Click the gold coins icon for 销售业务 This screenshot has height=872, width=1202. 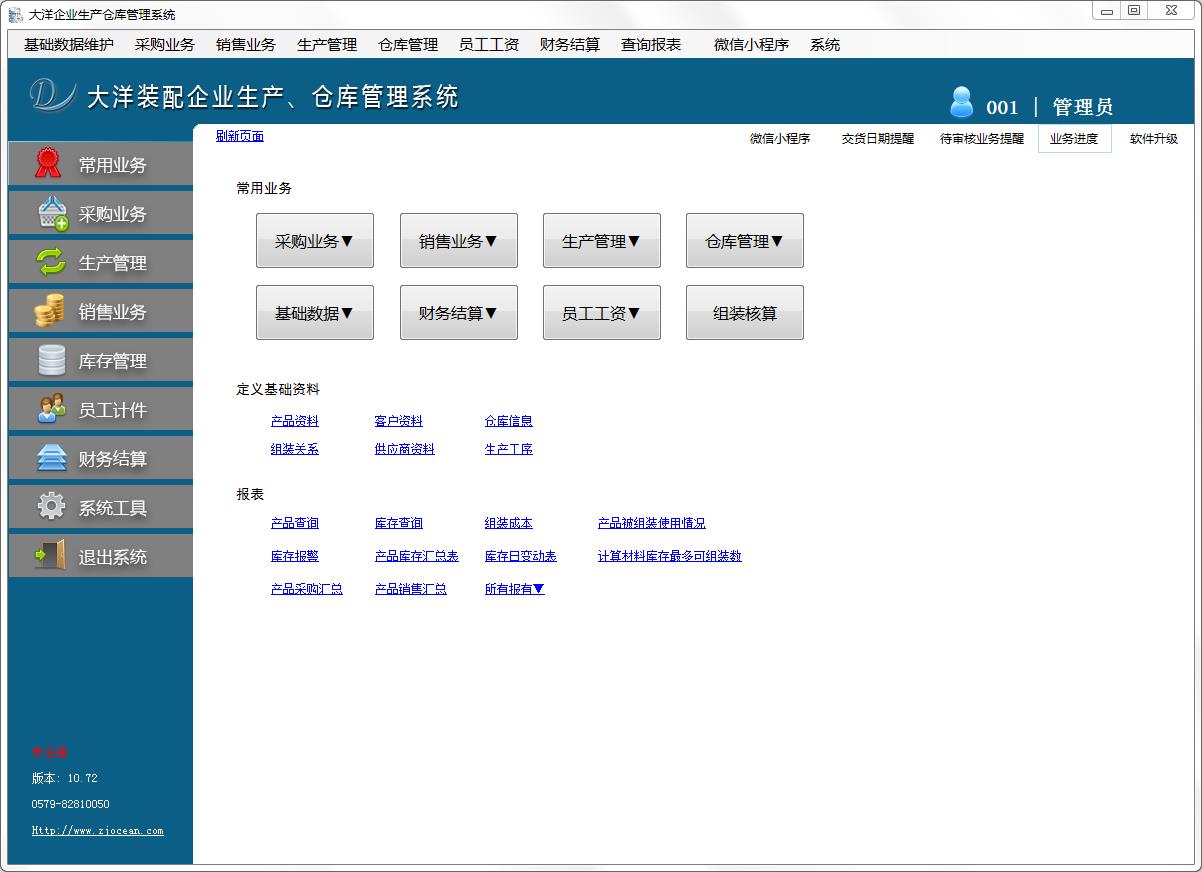click(50, 311)
